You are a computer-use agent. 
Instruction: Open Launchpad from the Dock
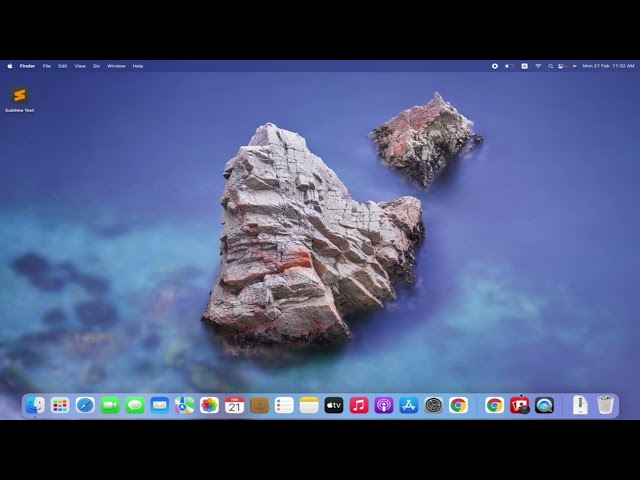(x=60, y=405)
